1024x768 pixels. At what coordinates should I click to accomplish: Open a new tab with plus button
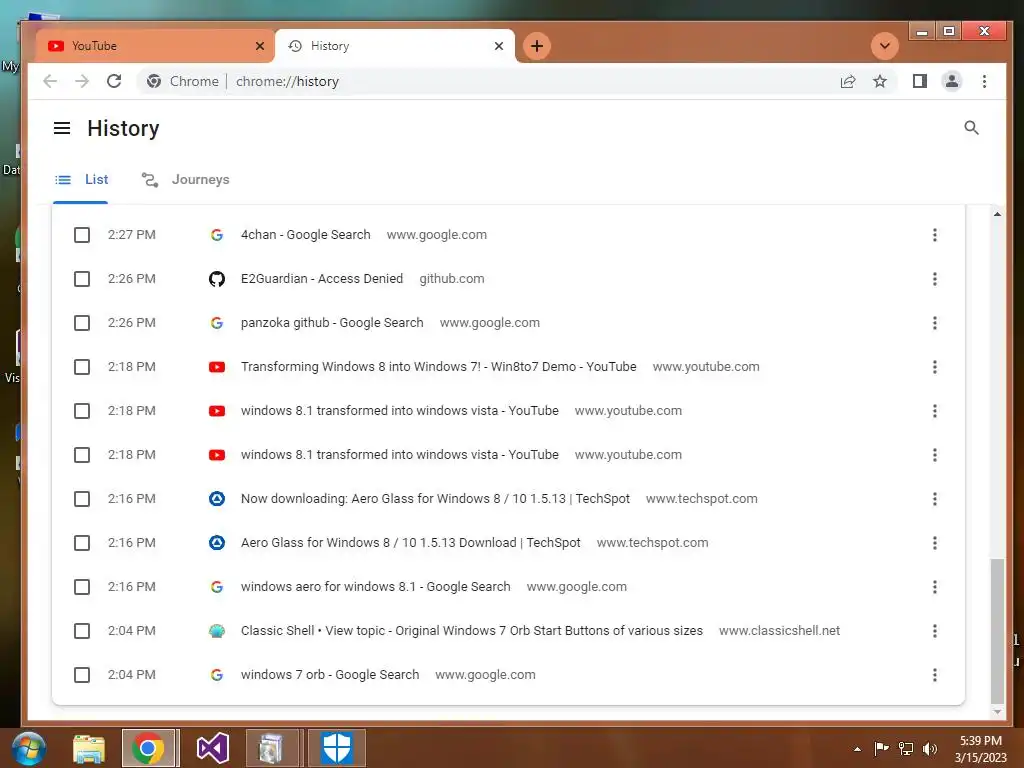click(x=537, y=46)
